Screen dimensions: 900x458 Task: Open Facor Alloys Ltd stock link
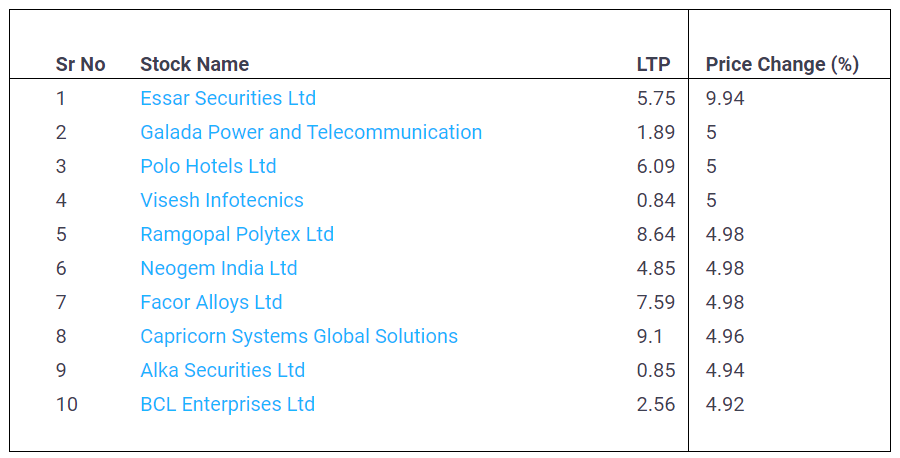click(211, 302)
